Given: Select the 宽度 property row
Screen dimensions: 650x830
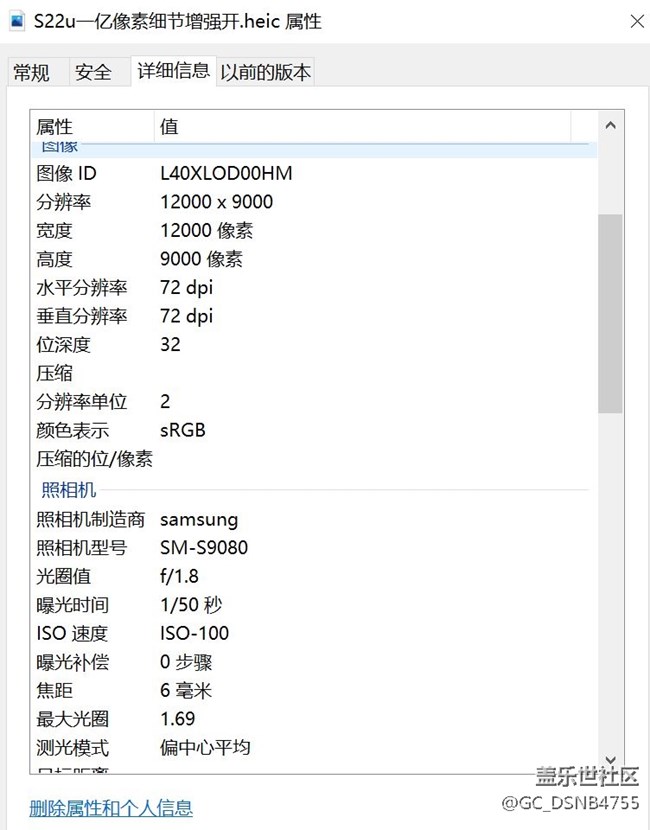Looking at the screenshot, I should pyautogui.click(x=314, y=230).
